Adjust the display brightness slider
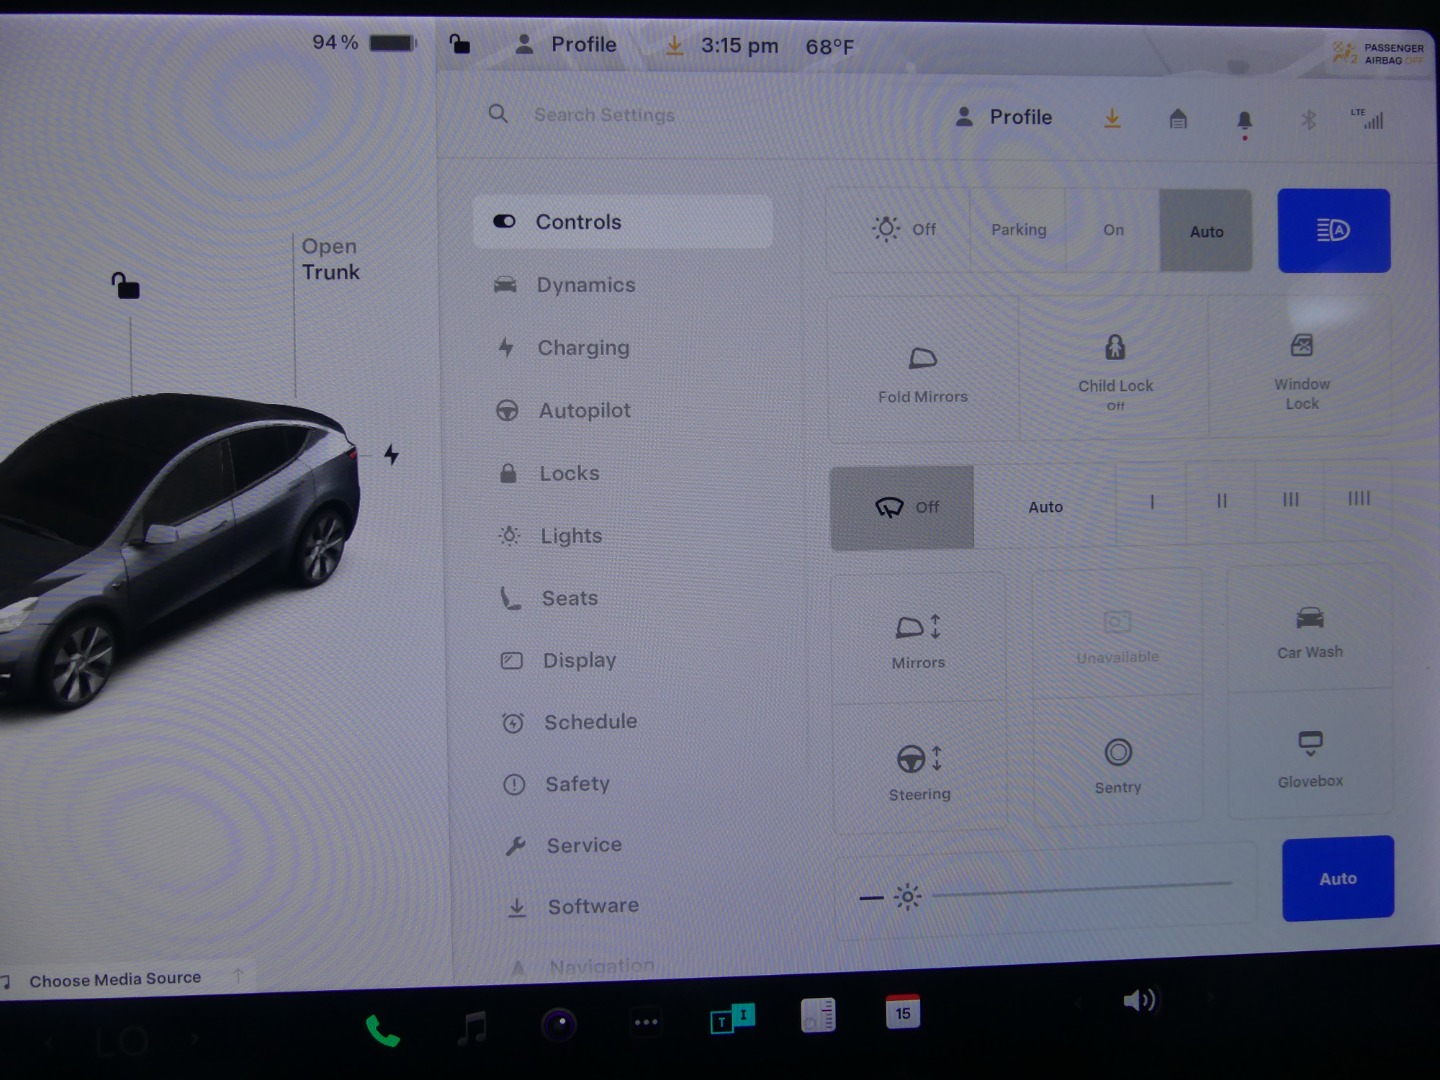 coord(1080,888)
